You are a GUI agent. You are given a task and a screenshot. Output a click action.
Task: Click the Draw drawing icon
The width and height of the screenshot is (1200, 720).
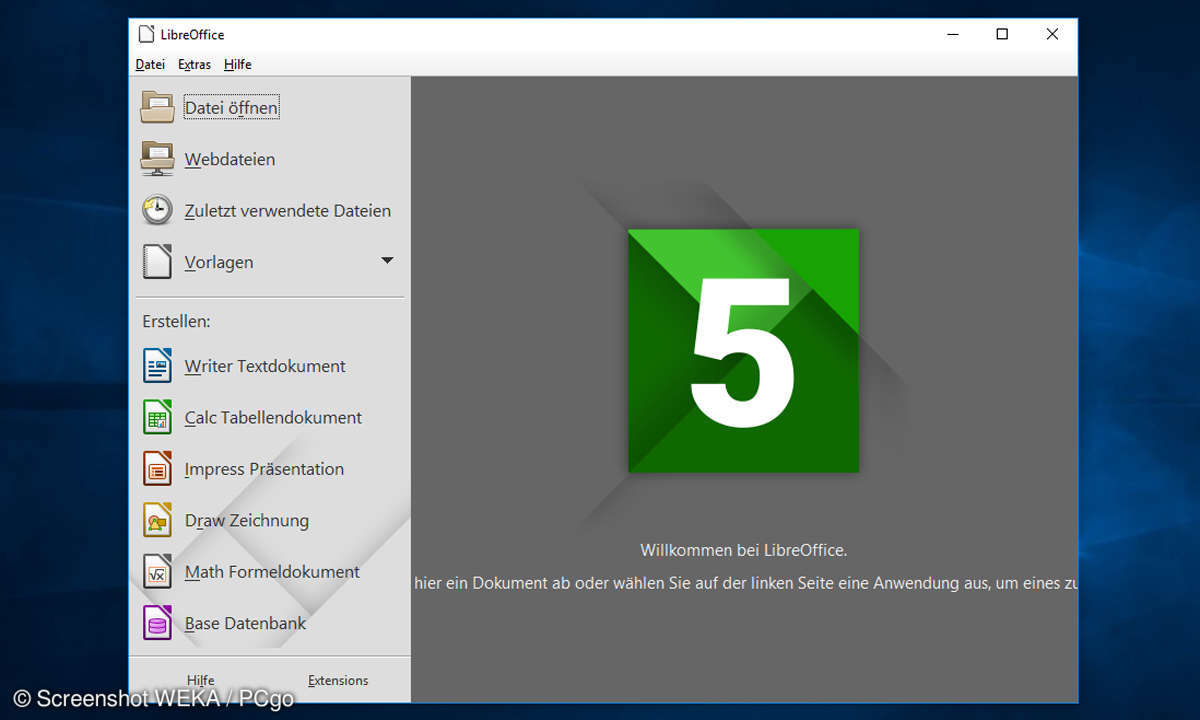point(157,520)
